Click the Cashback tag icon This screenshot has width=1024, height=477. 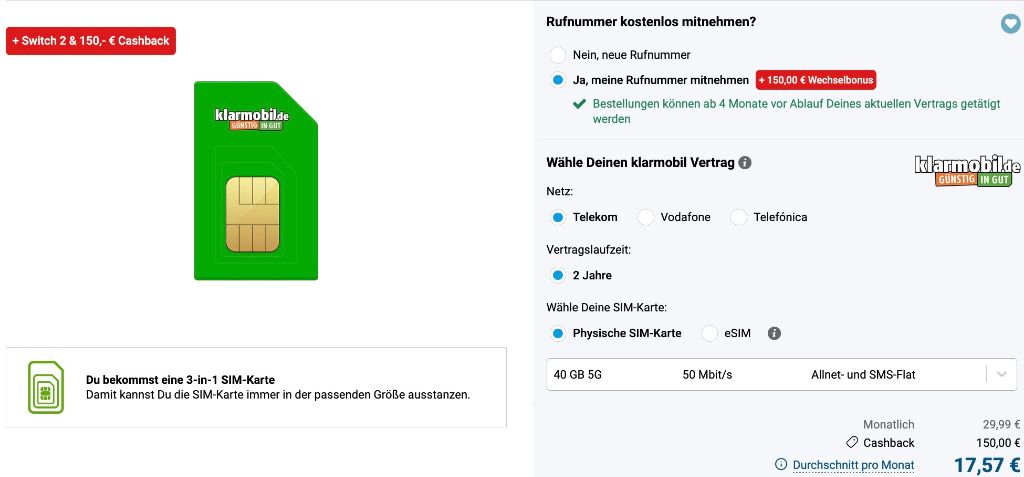(852, 442)
